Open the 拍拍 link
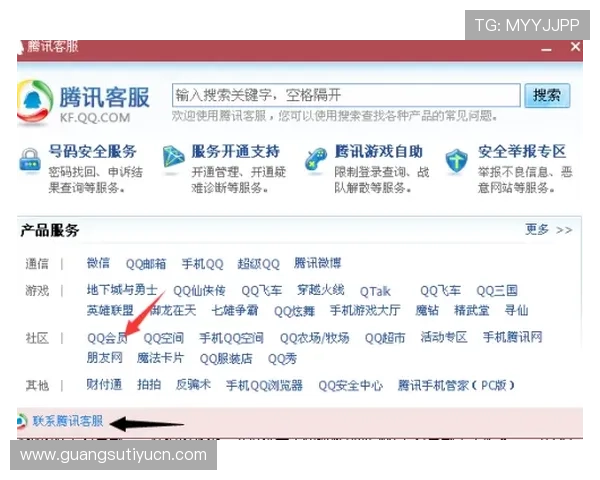600x480 pixels. (149, 385)
